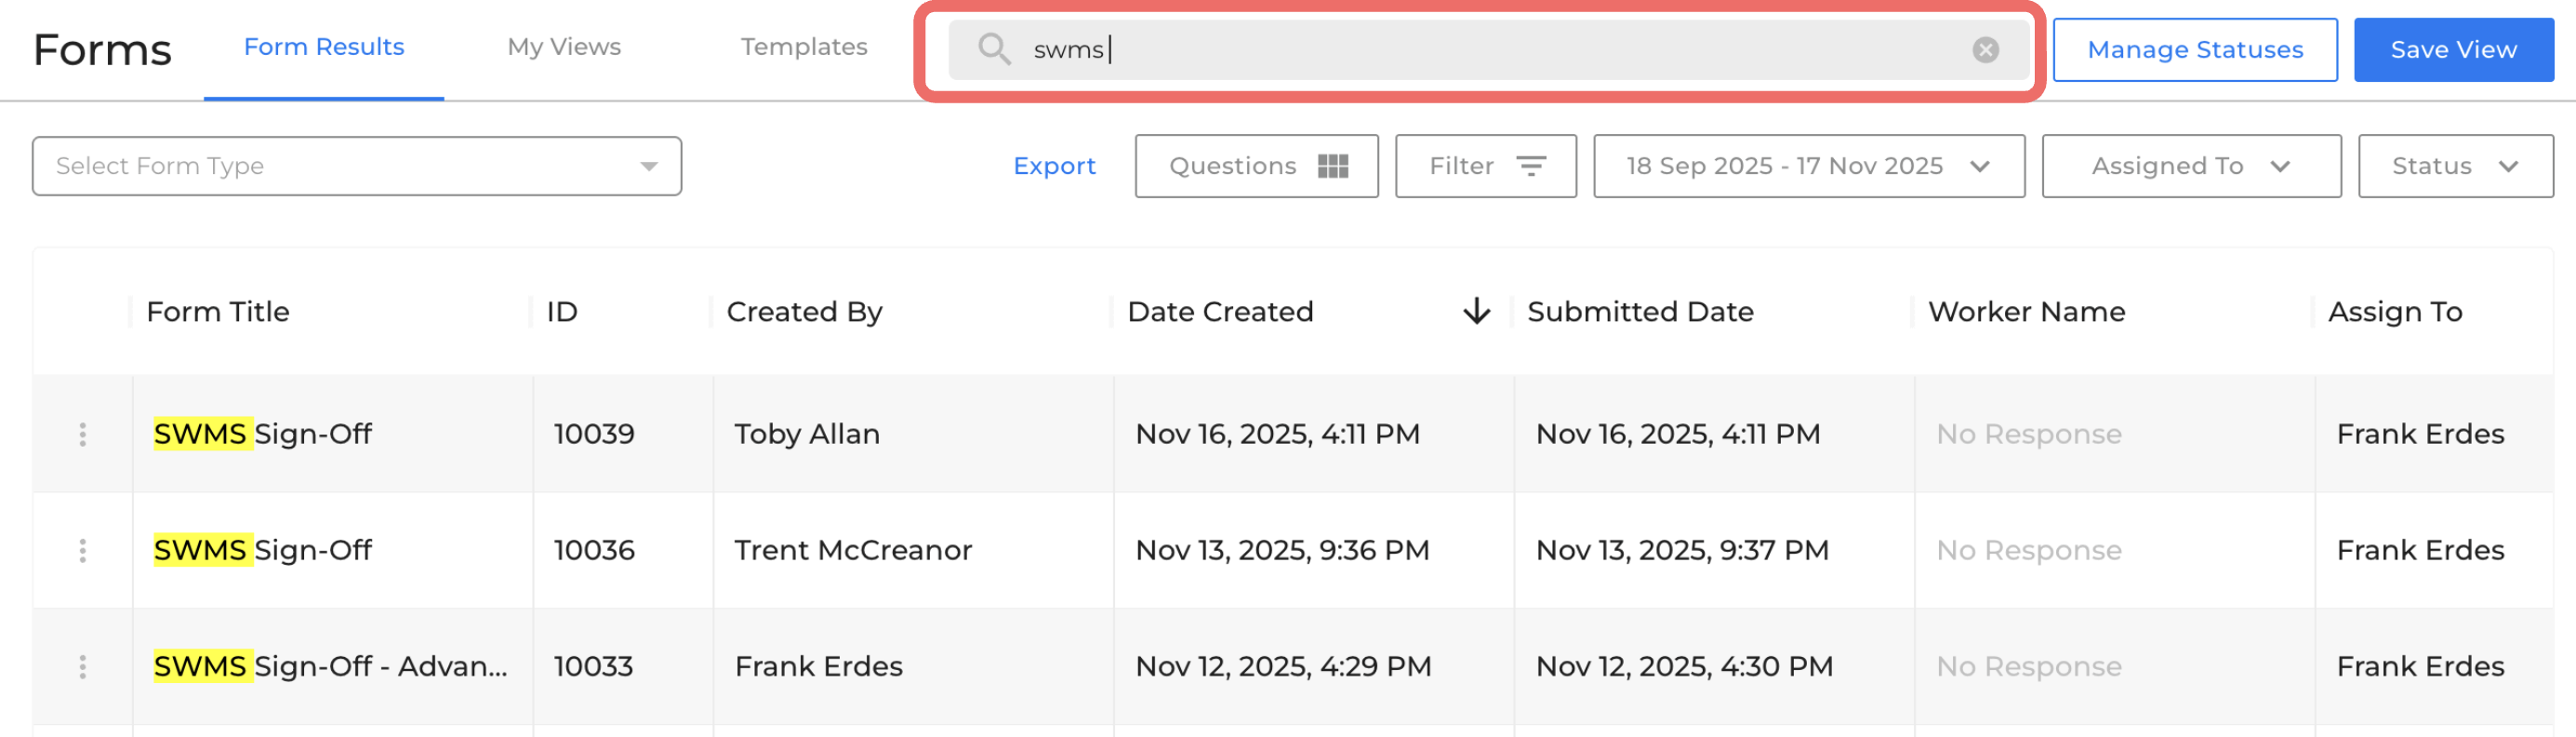2576x737 pixels.
Task: Sort by the ID column header
Action: coord(562,312)
